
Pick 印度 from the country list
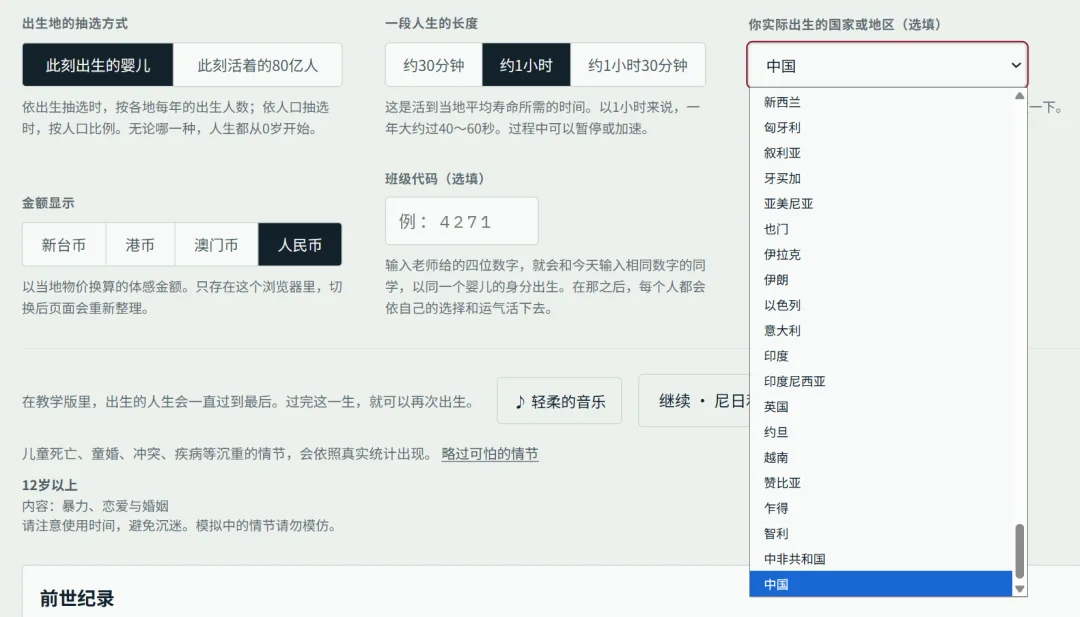click(881, 356)
